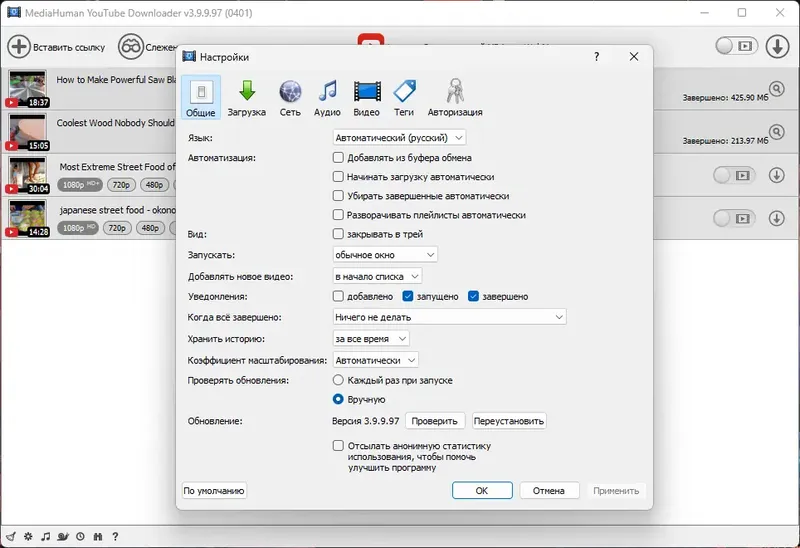Select Каждый раз при запуске radio
Image resolution: width=800 pixels, height=548 pixels.
(338, 380)
